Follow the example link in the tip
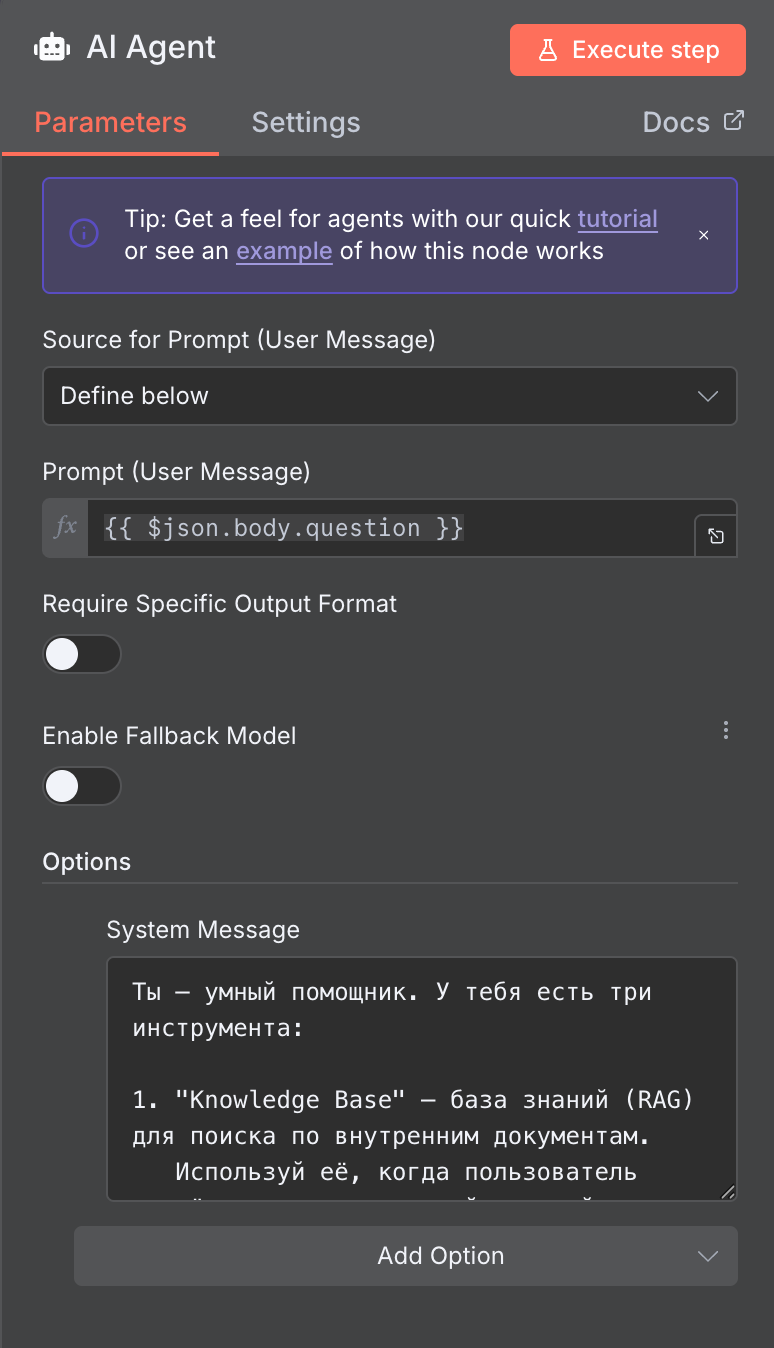Image resolution: width=774 pixels, height=1348 pixels. click(284, 251)
